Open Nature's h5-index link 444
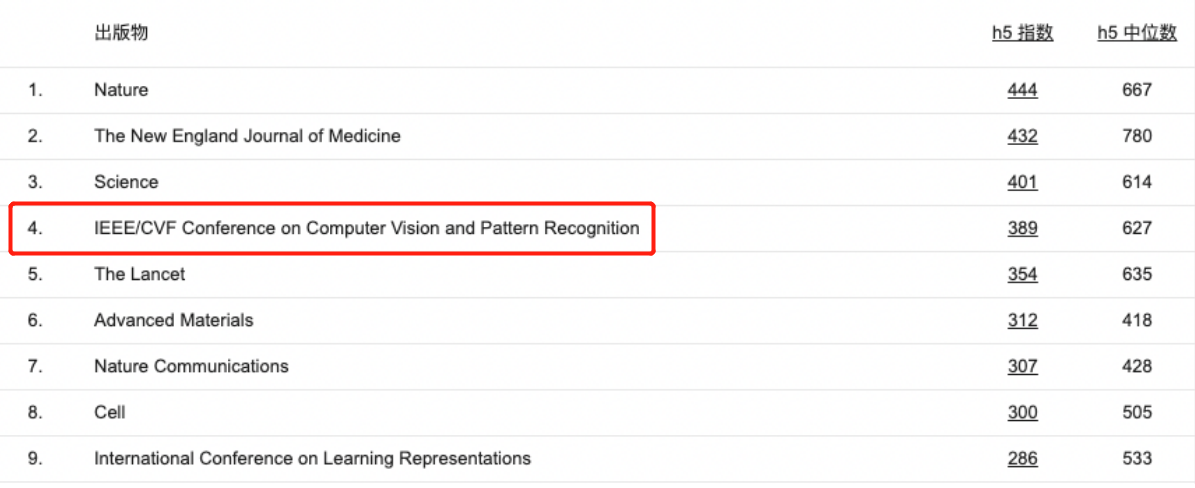Screen dimensions: 1195x488 point(1022,90)
